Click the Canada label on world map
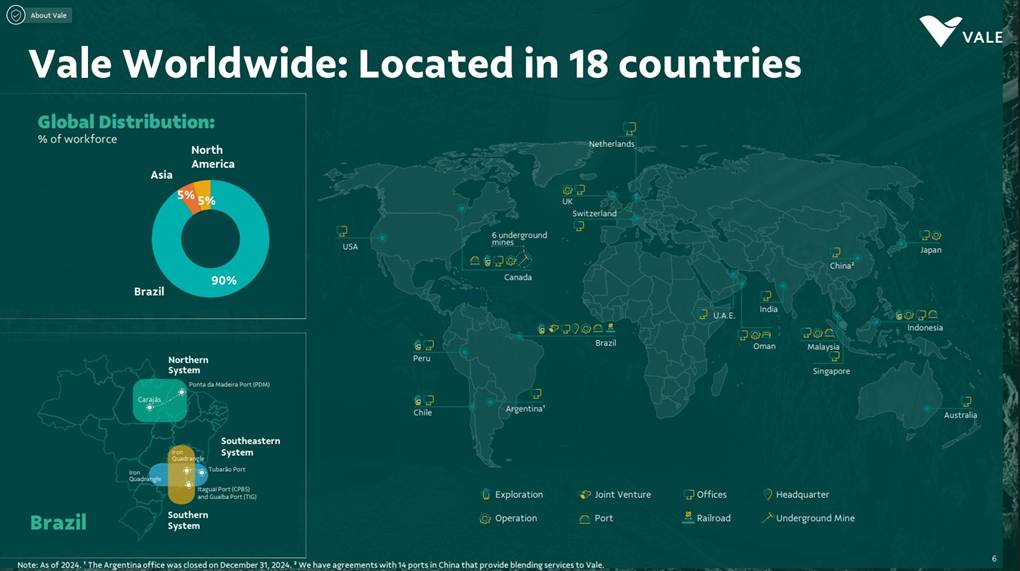This screenshot has height=571, width=1020. click(517, 277)
